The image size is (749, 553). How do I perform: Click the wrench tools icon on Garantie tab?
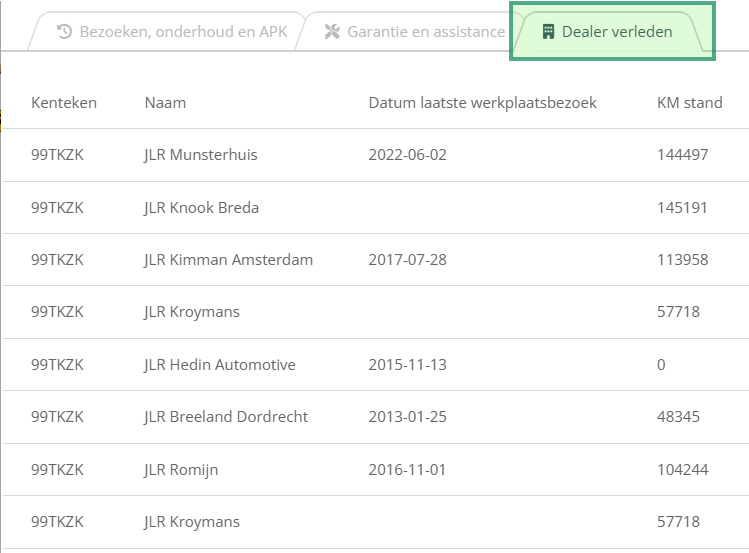pyautogui.click(x=332, y=32)
